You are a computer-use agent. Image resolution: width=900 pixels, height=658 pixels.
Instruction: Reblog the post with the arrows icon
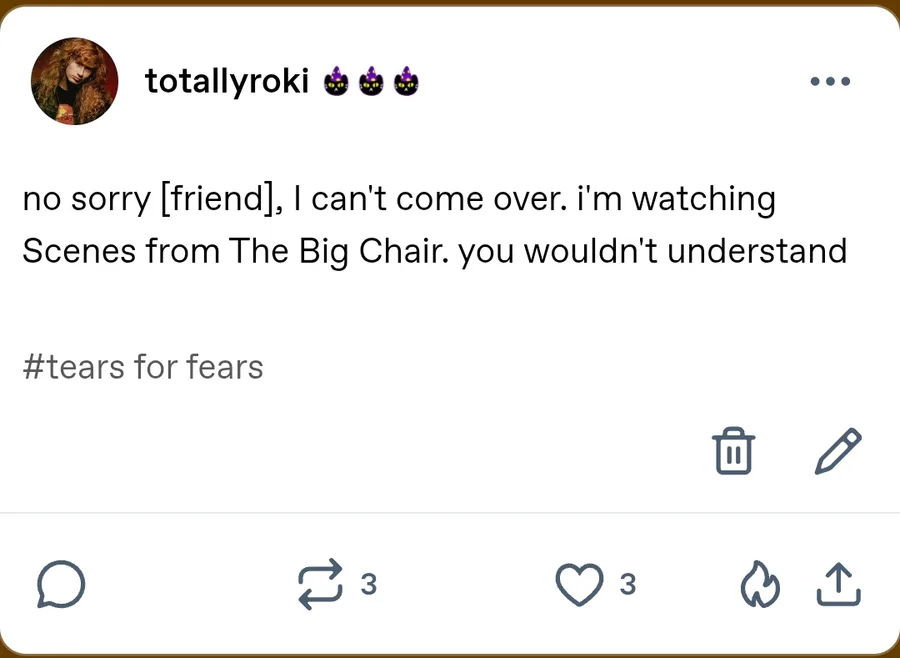(320, 585)
